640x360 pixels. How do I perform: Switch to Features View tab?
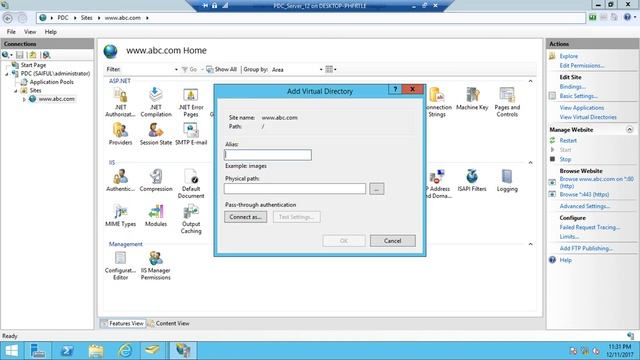[x=122, y=323]
